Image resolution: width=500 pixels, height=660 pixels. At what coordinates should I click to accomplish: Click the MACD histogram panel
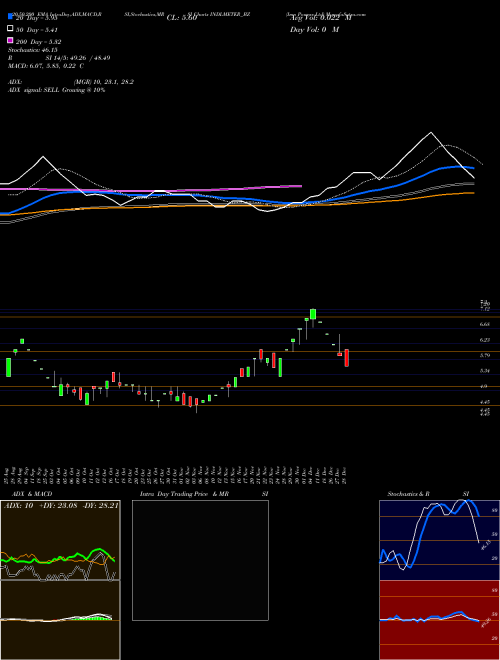click(x=60, y=620)
